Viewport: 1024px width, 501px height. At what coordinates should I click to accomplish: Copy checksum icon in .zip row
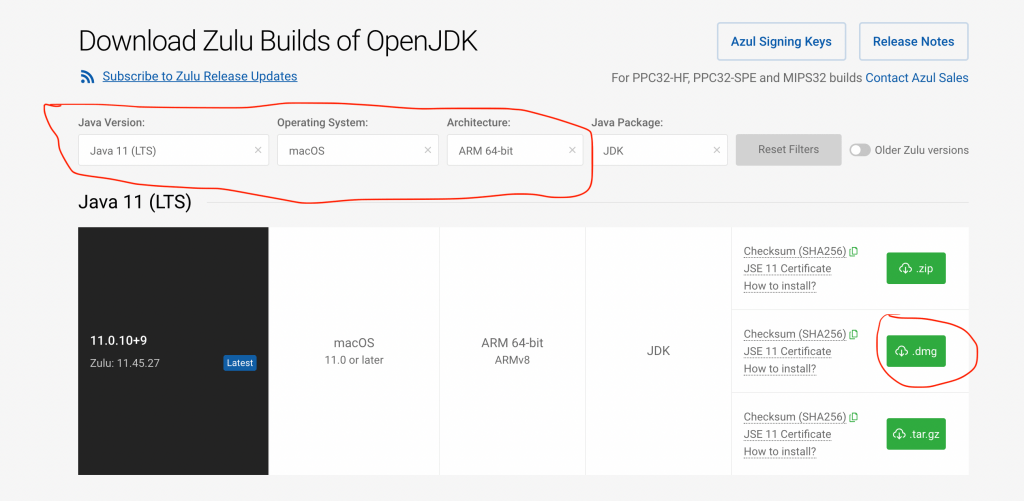854,251
